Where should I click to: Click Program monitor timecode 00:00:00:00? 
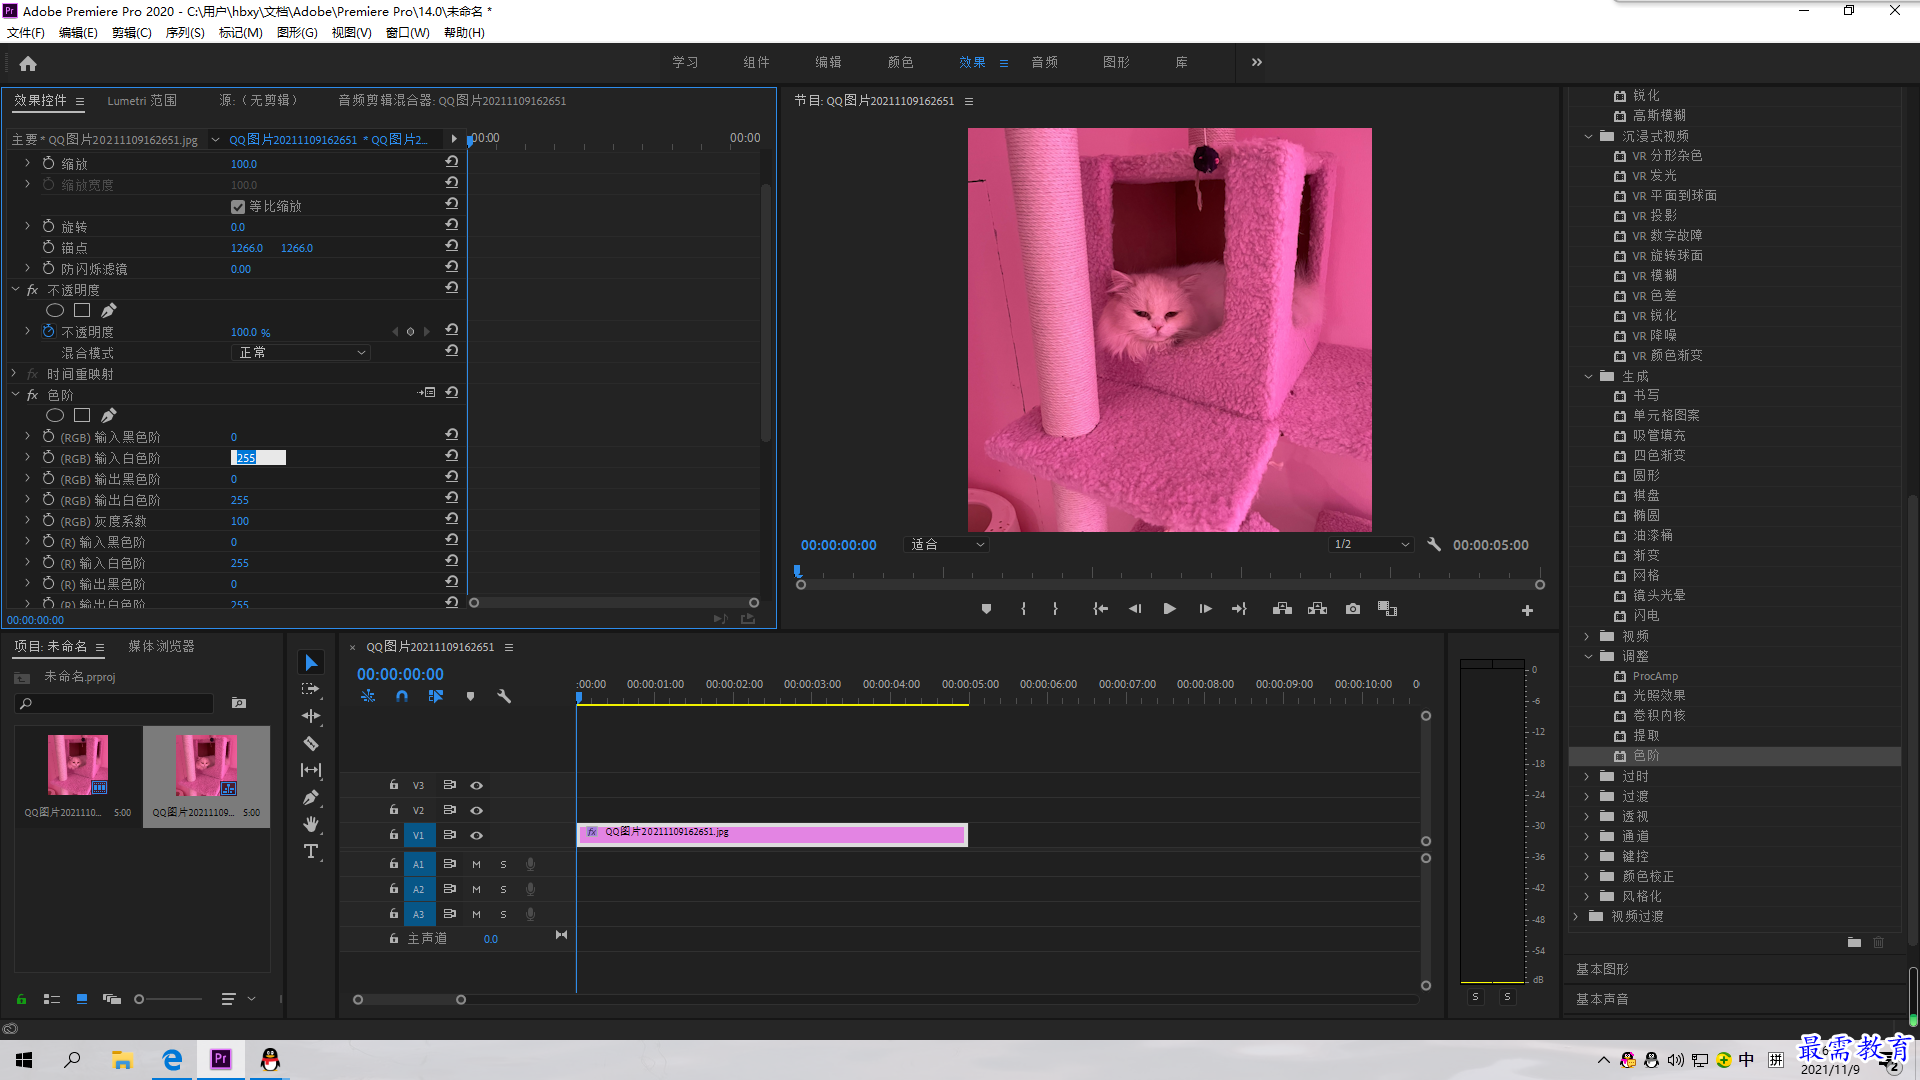(838, 545)
